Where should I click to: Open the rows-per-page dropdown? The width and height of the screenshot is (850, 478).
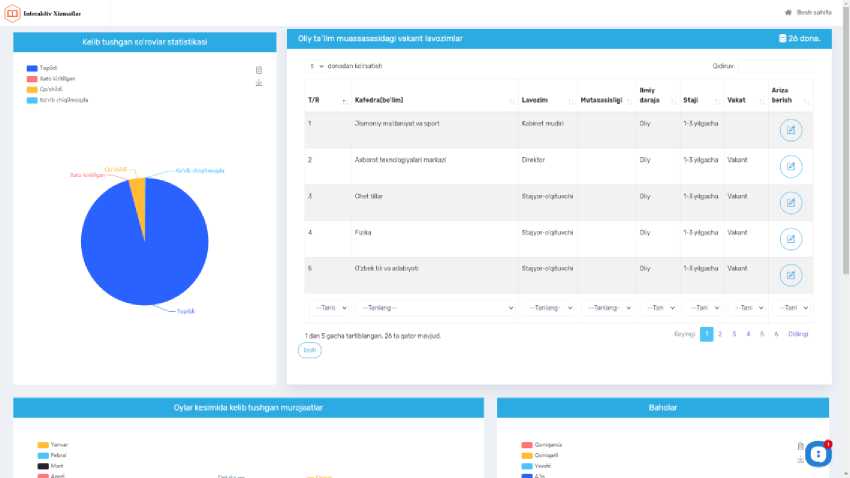click(x=312, y=66)
